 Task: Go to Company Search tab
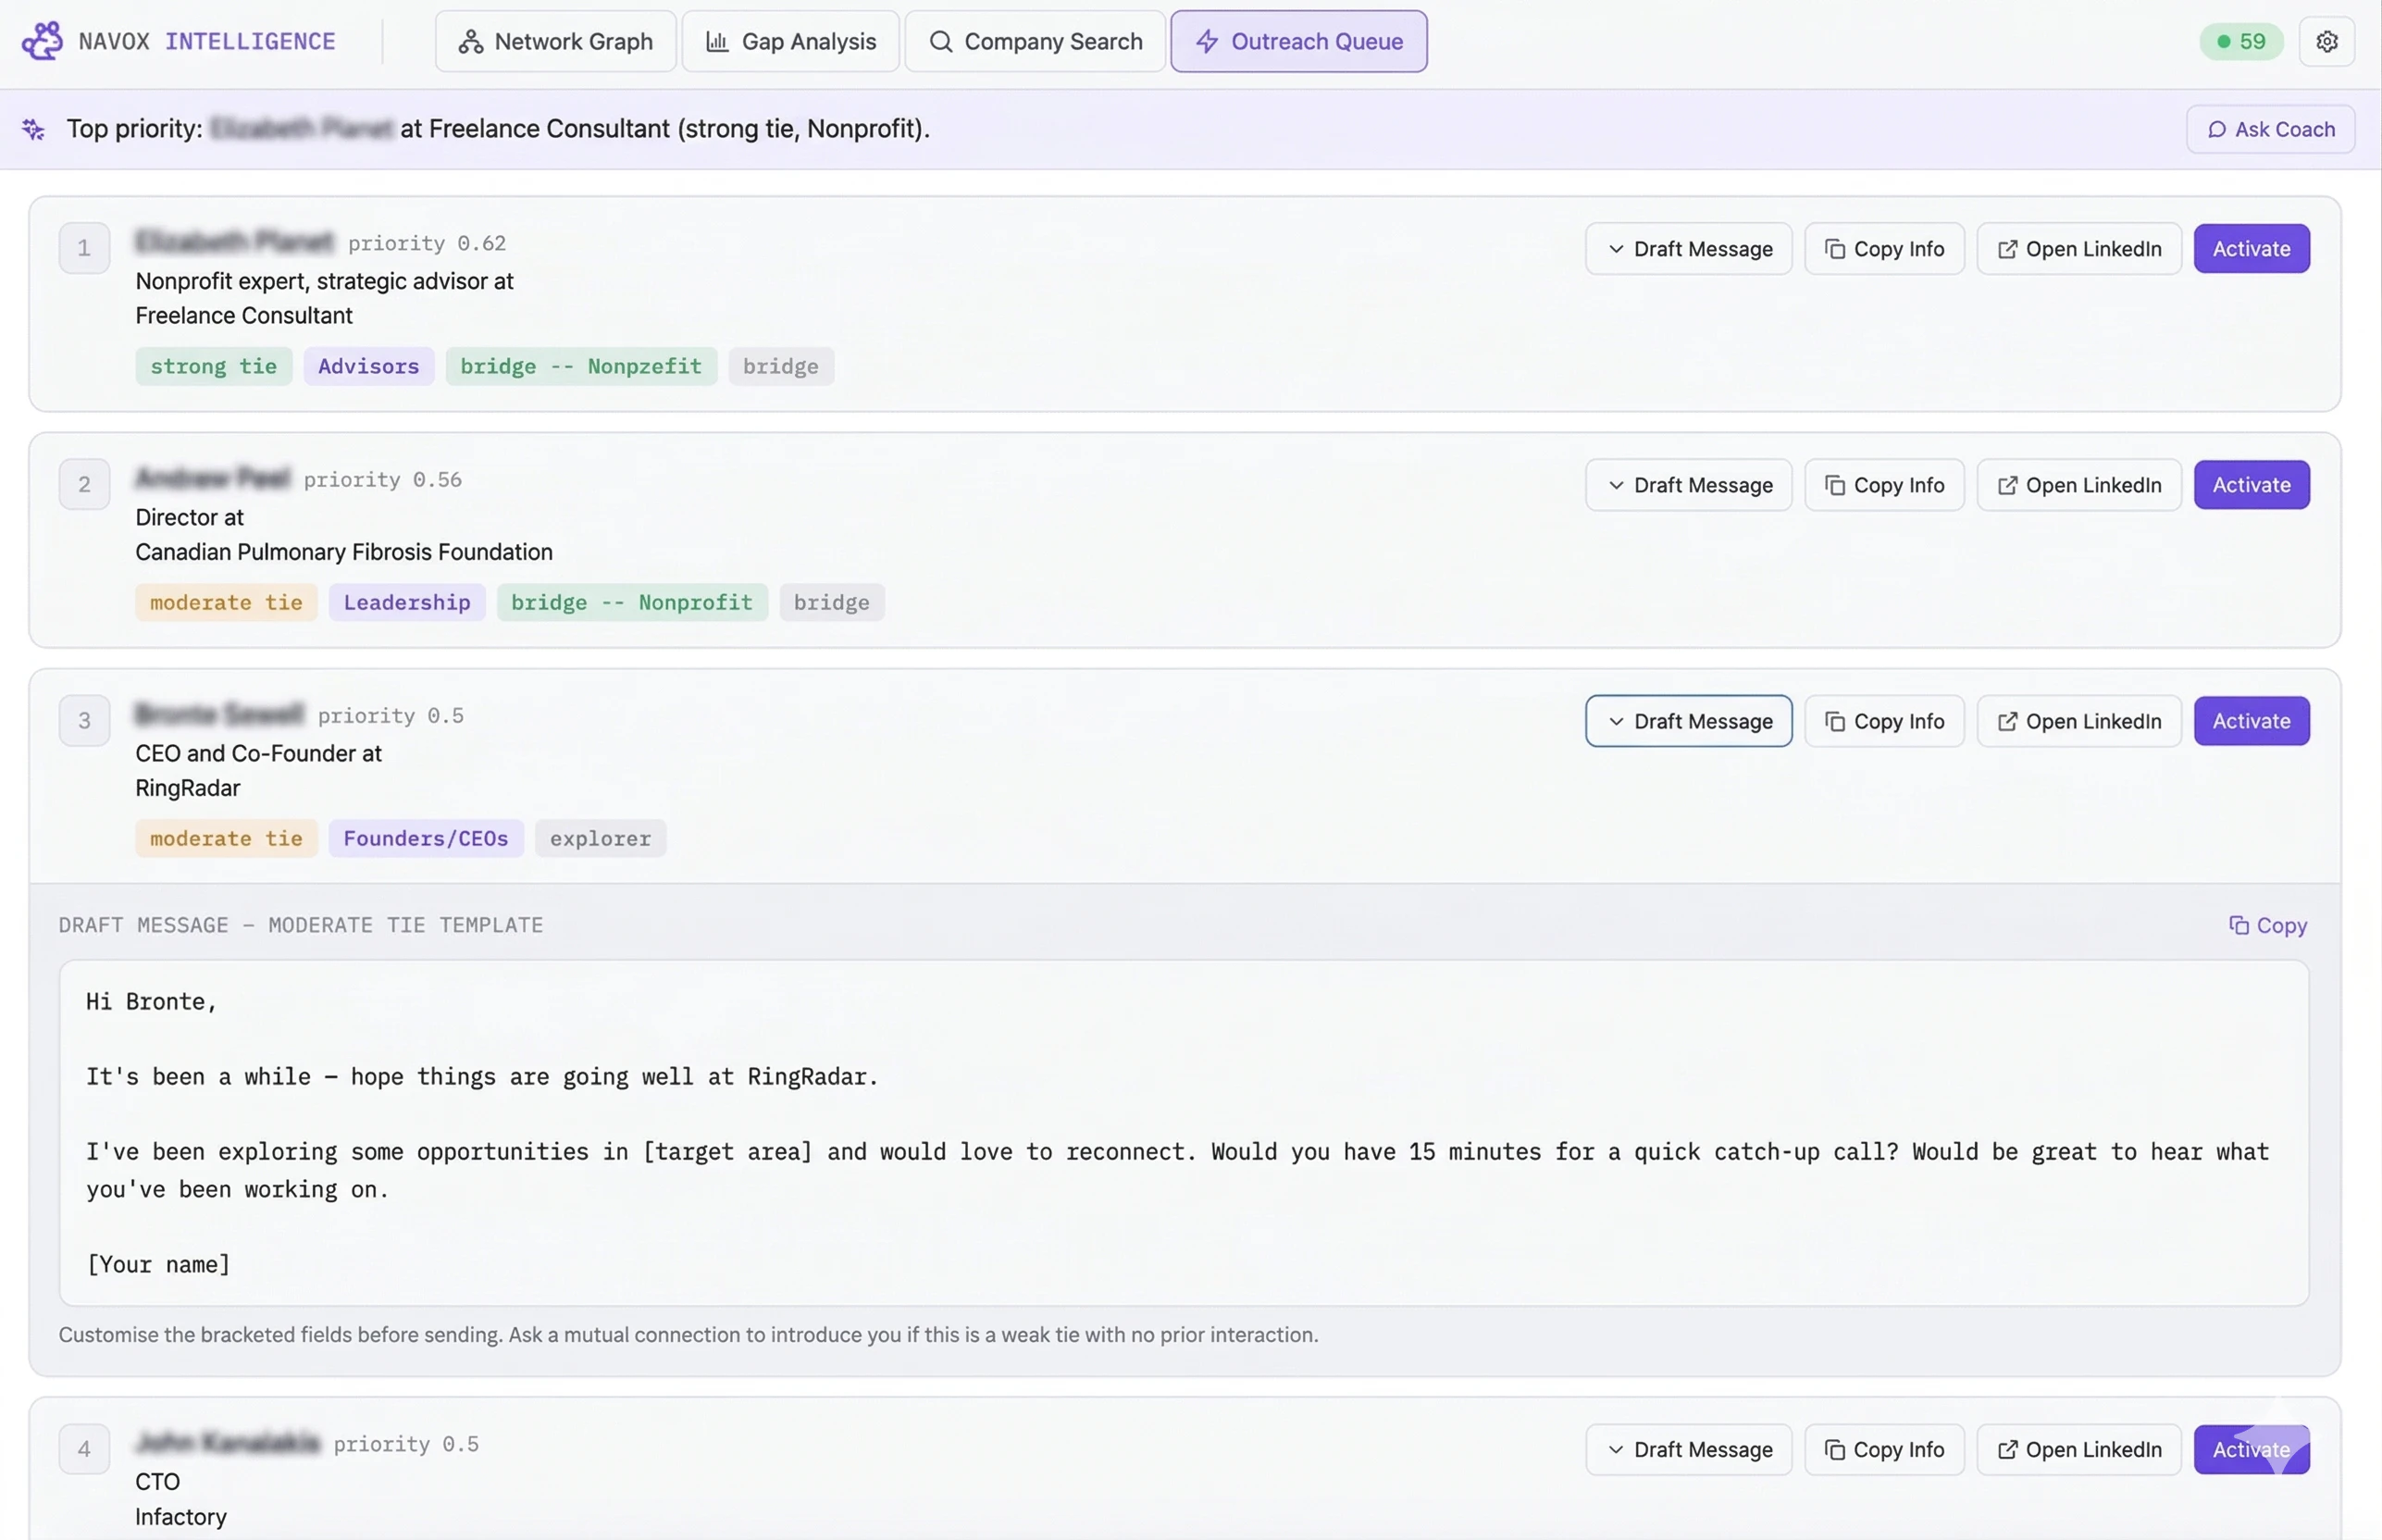pos(1034,41)
